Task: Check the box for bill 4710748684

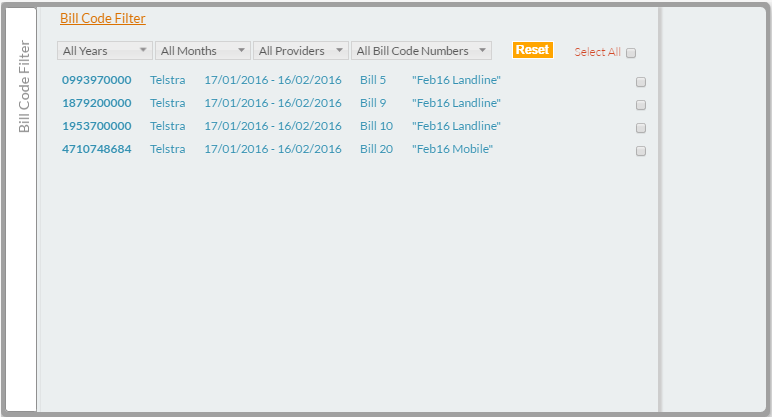Action: 641,151
